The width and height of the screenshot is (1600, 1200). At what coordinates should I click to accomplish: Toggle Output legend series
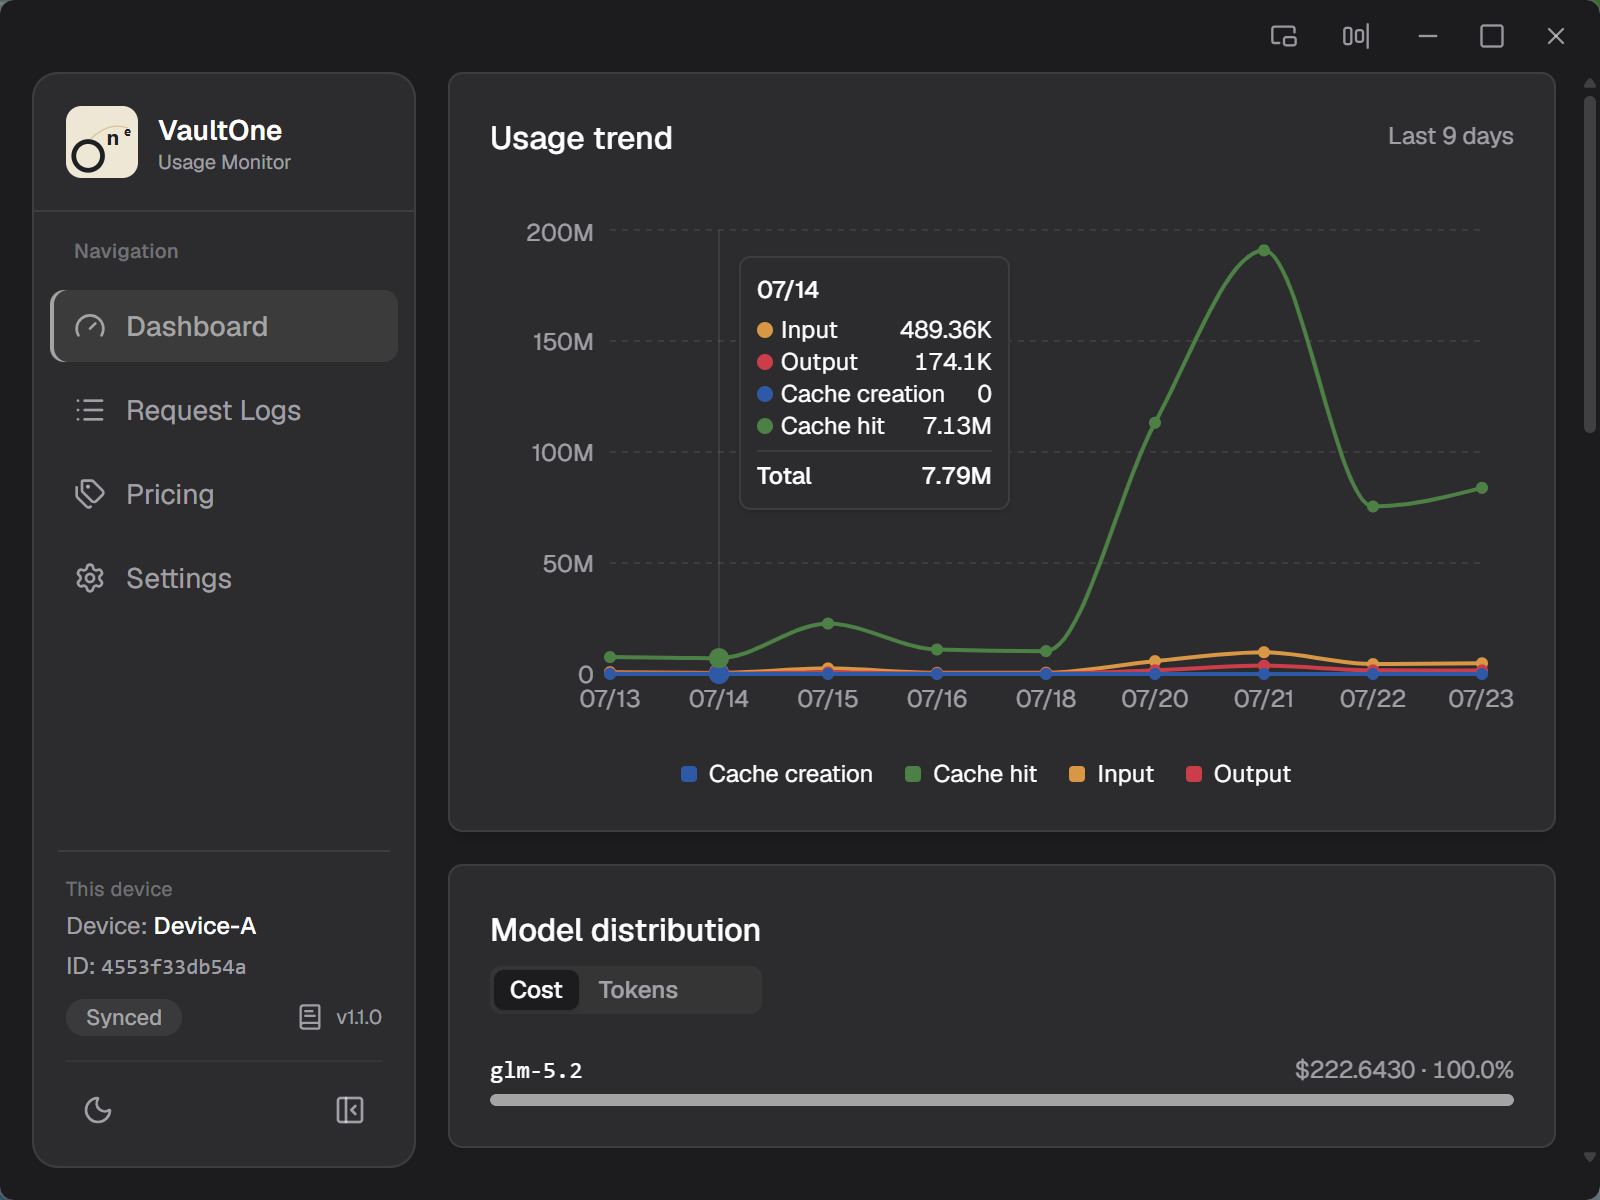coord(1238,774)
